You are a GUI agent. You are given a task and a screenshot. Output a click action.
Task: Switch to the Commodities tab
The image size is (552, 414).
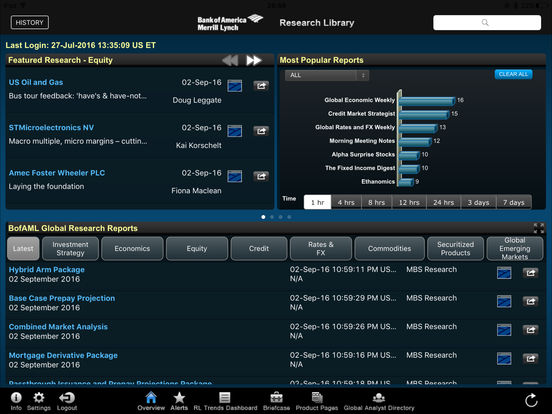(x=389, y=249)
